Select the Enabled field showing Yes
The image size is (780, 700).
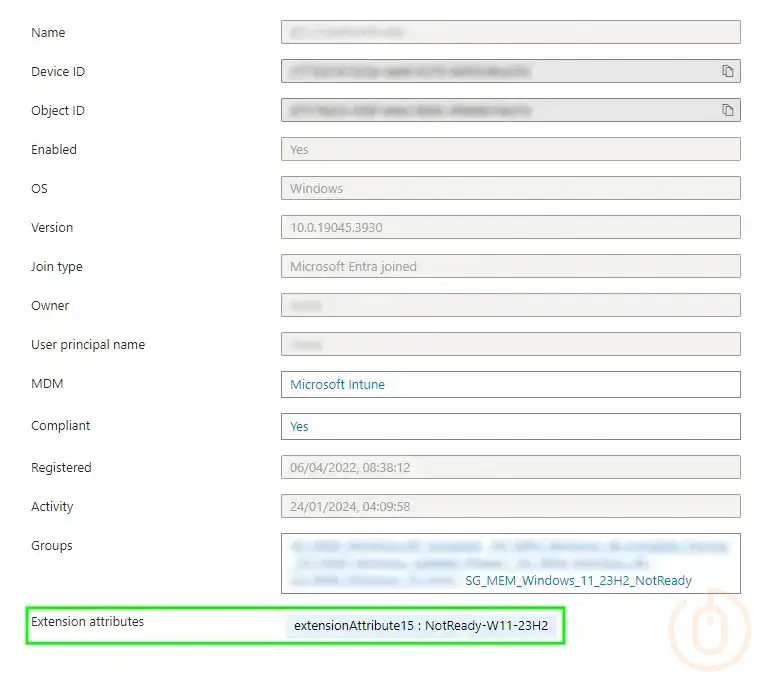[x=510, y=149]
